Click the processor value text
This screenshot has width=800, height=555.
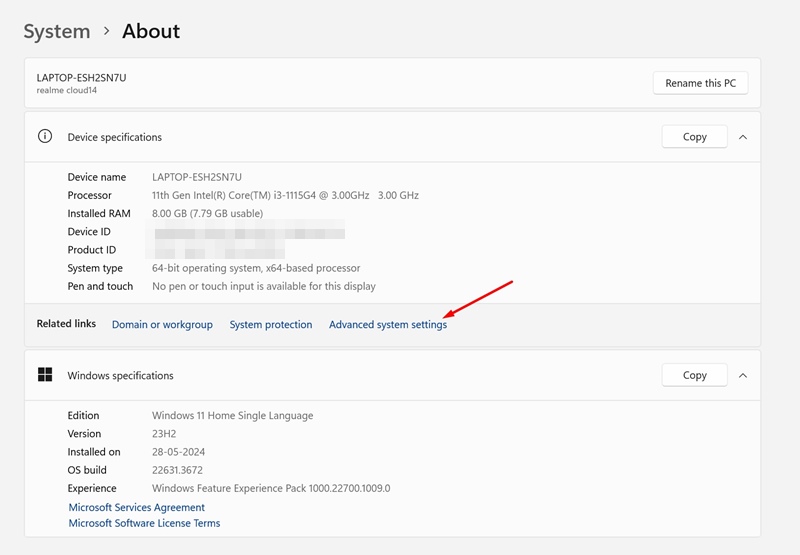point(285,196)
